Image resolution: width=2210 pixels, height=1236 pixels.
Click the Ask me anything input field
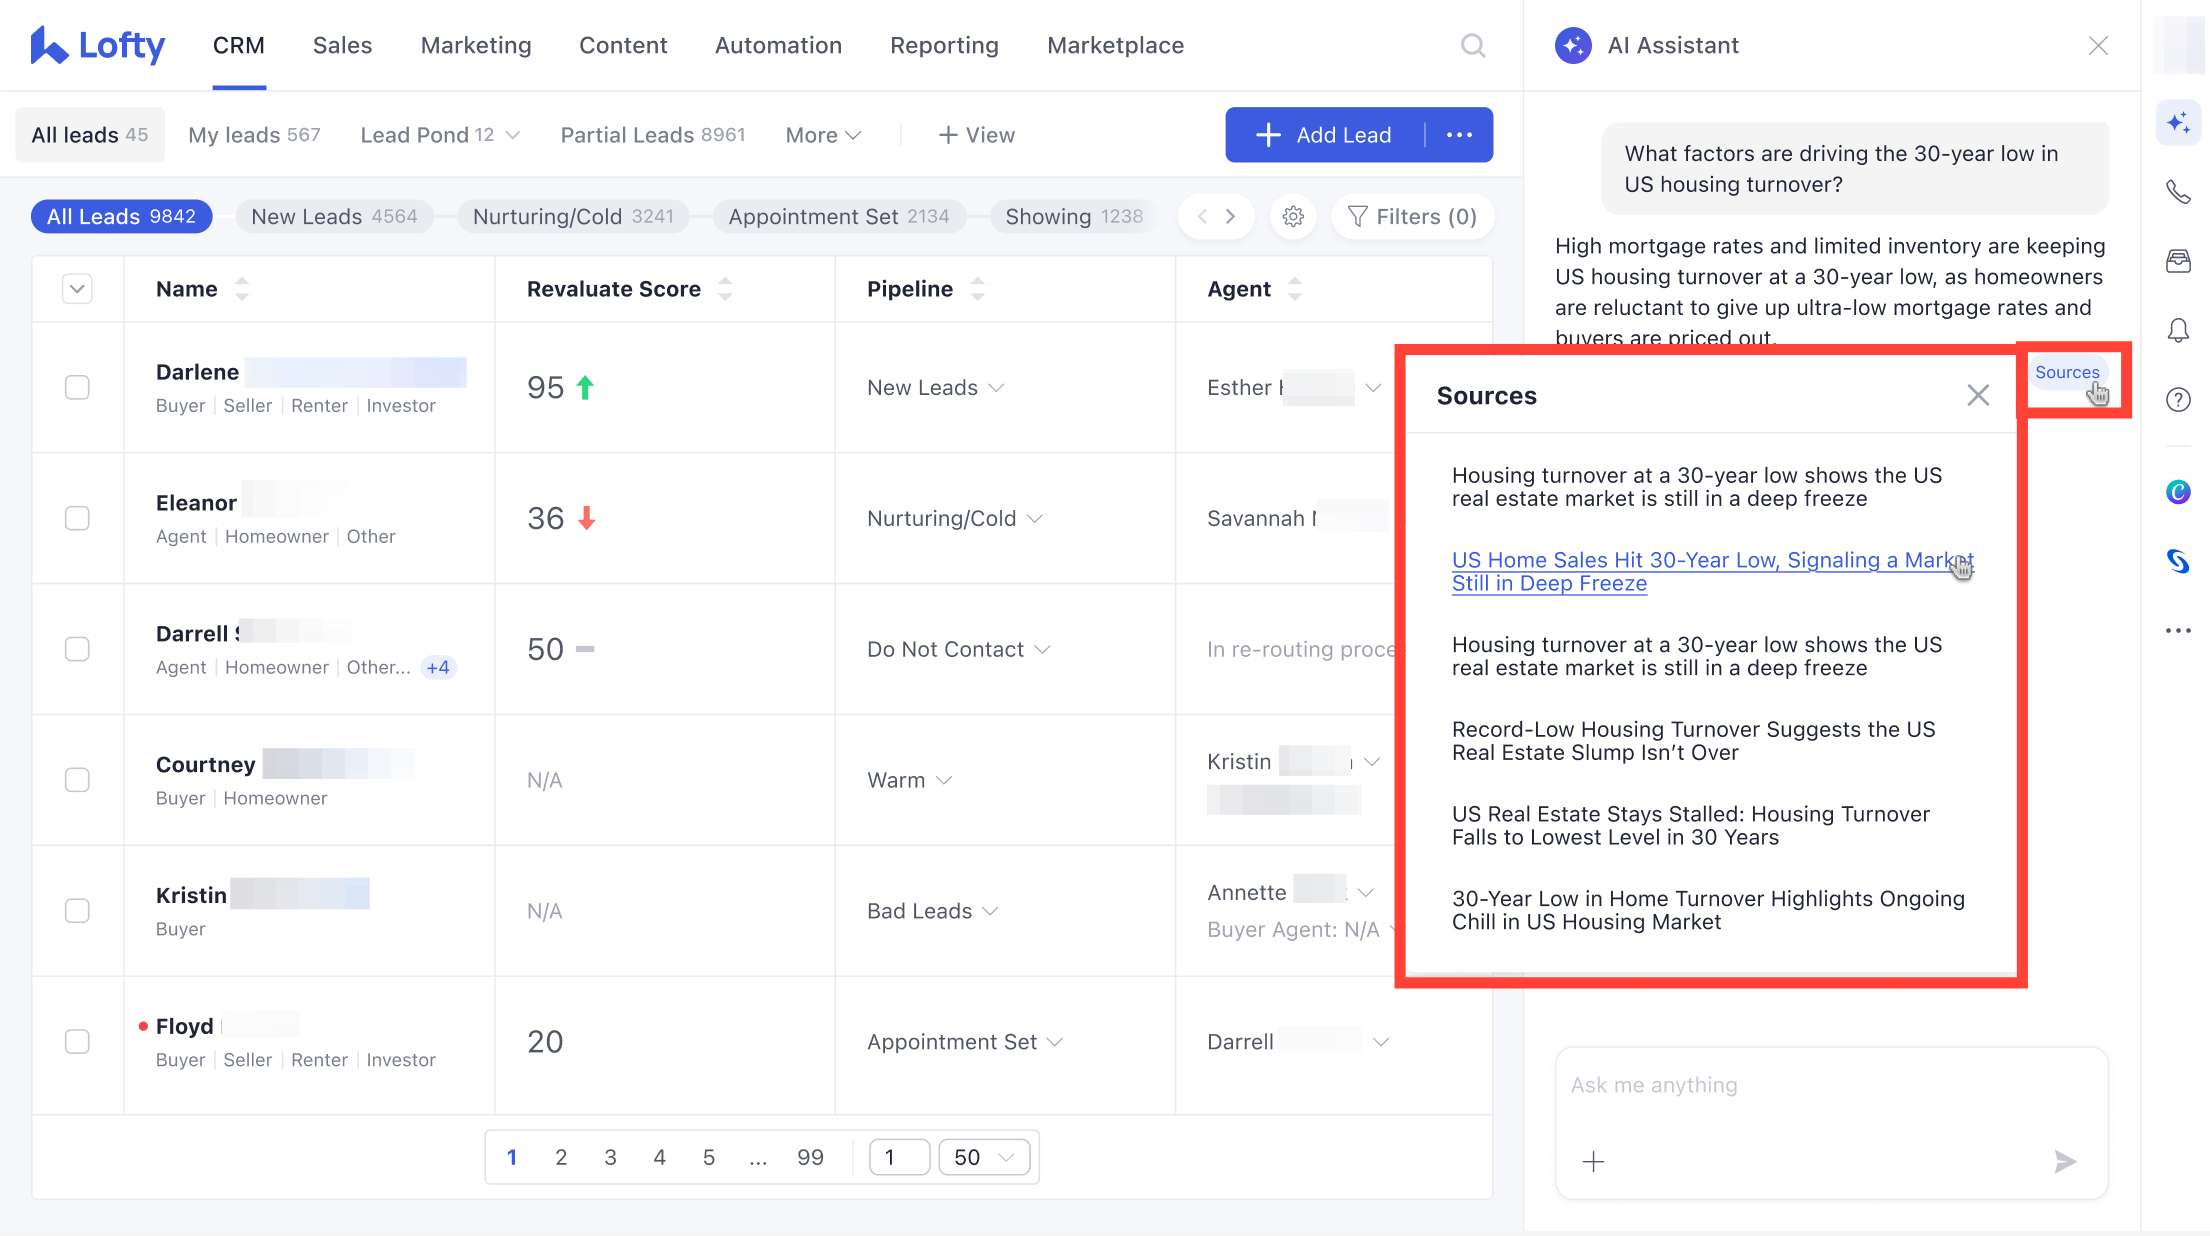(1830, 1085)
